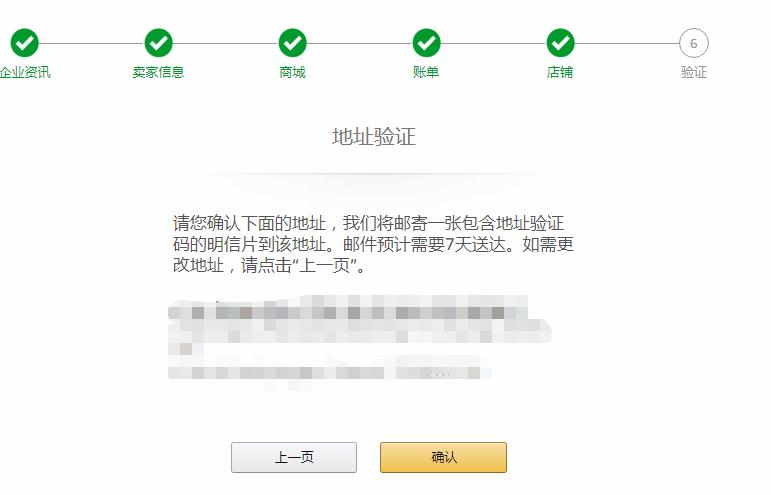Click the 上一页 button
The width and height of the screenshot is (771, 495).
tap(294, 457)
